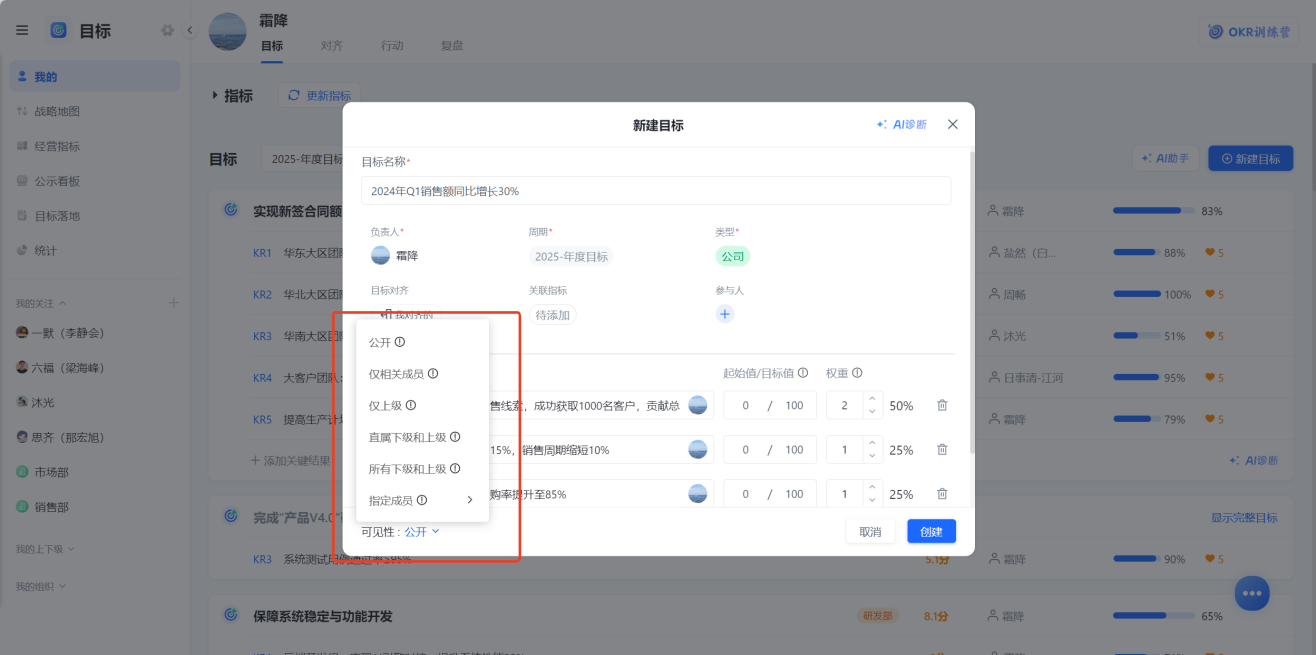The height and width of the screenshot is (655, 1316).
Task: Switch to the 行动 tab
Action: point(392,46)
